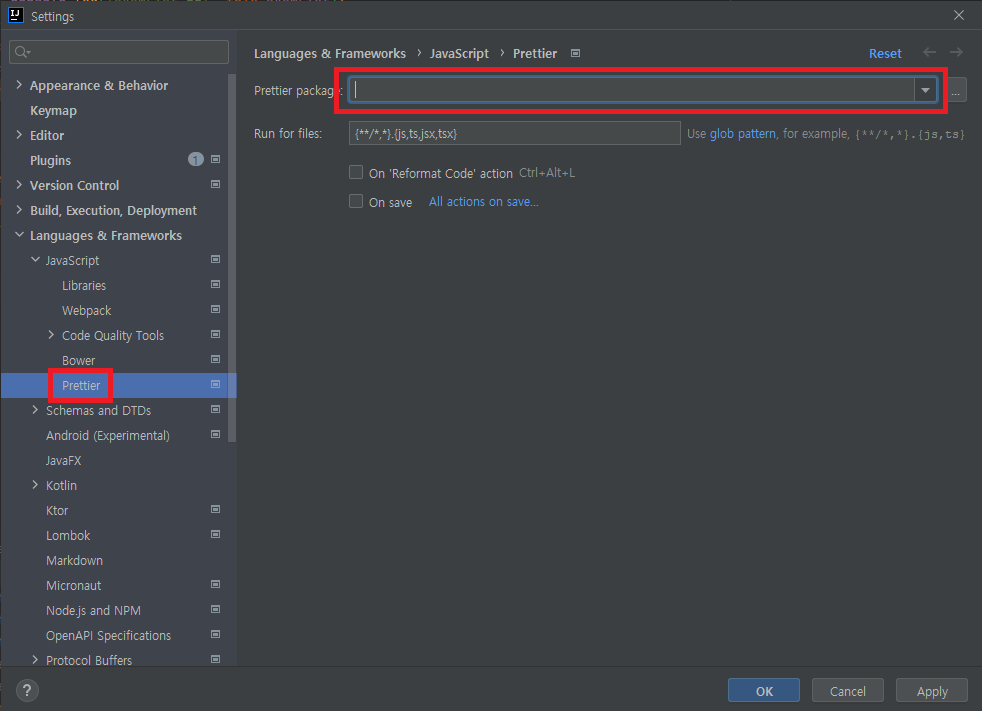
Task: Click project icon next to Prettier breadcrumb
Action: tap(576, 54)
